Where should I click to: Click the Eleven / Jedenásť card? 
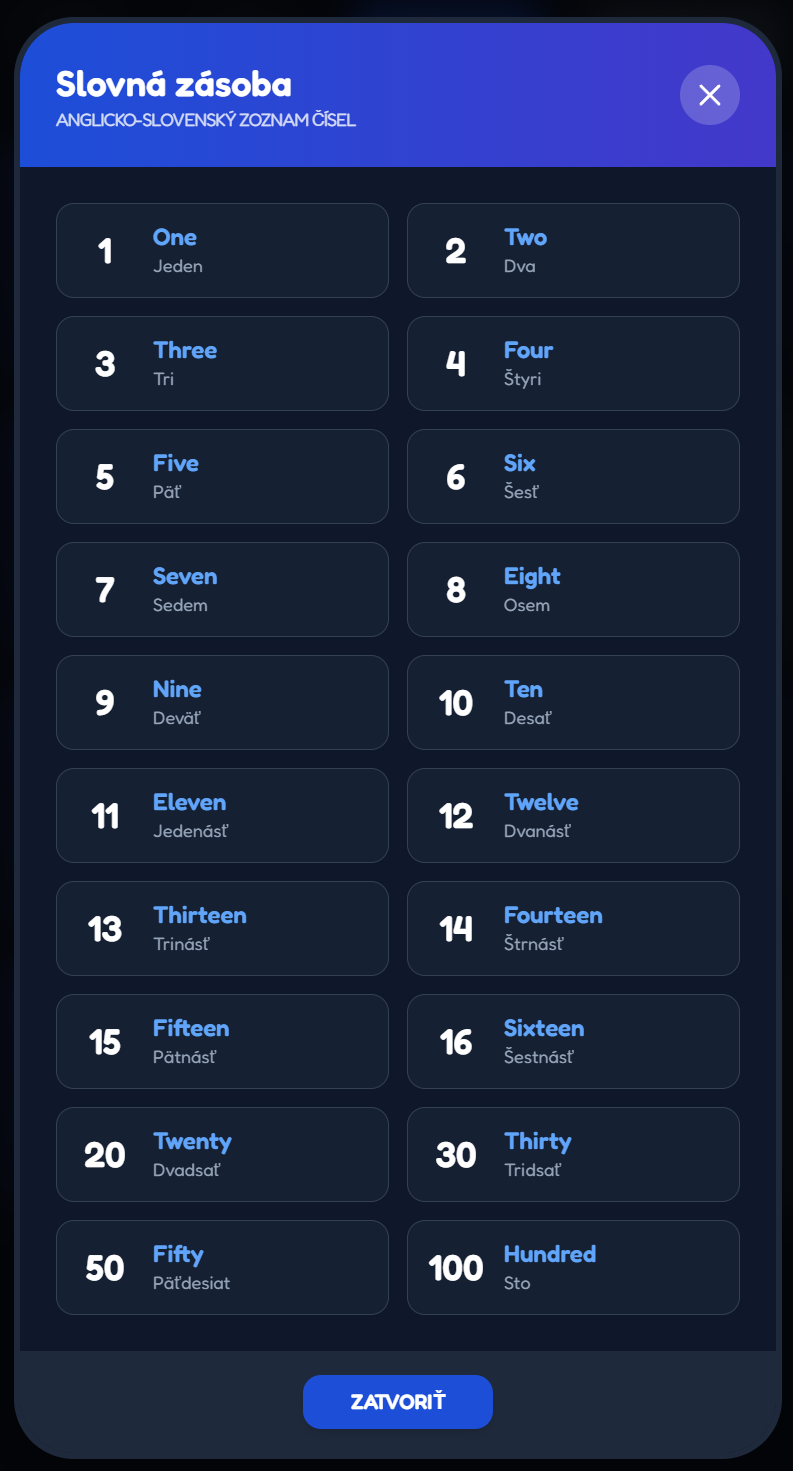pos(222,816)
